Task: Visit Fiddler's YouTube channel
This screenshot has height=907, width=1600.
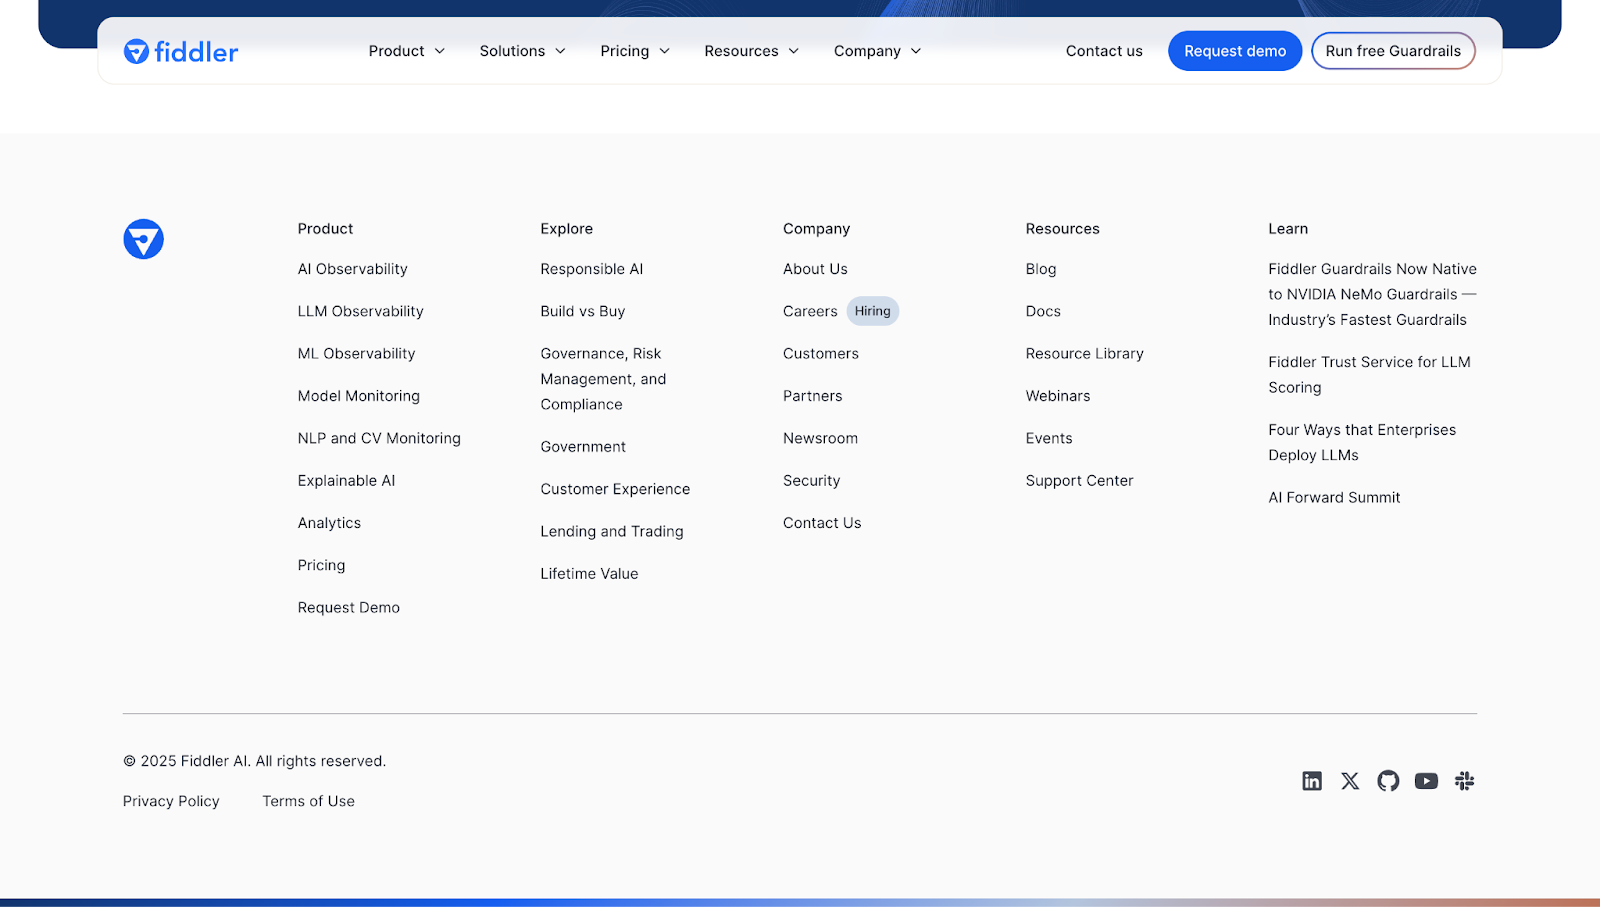Action: coord(1425,781)
